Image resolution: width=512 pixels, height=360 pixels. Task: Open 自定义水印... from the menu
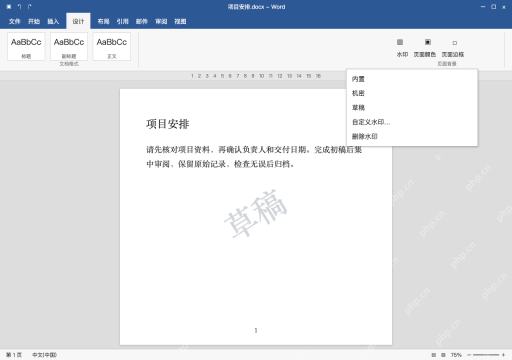click(x=412, y=122)
